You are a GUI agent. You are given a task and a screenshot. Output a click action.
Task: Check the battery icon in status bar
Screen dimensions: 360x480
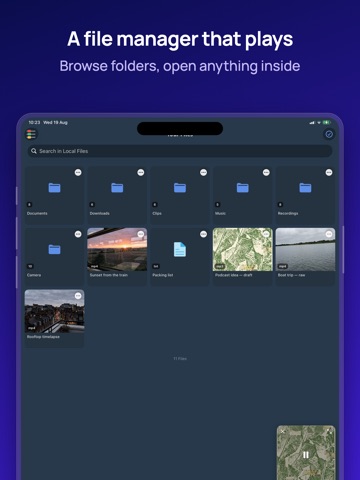pyautogui.click(x=327, y=123)
